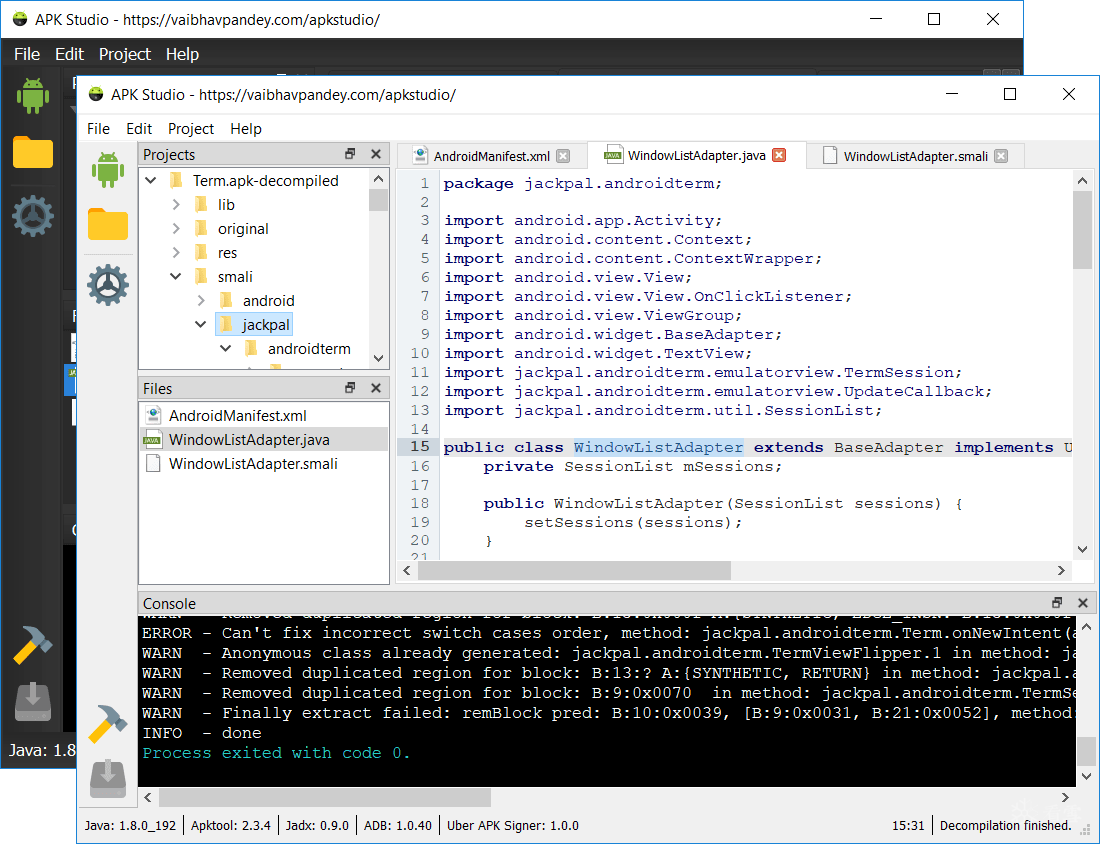1100x844 pixels.
Task: Open the Help menu
Action: [x=246, y=128]
